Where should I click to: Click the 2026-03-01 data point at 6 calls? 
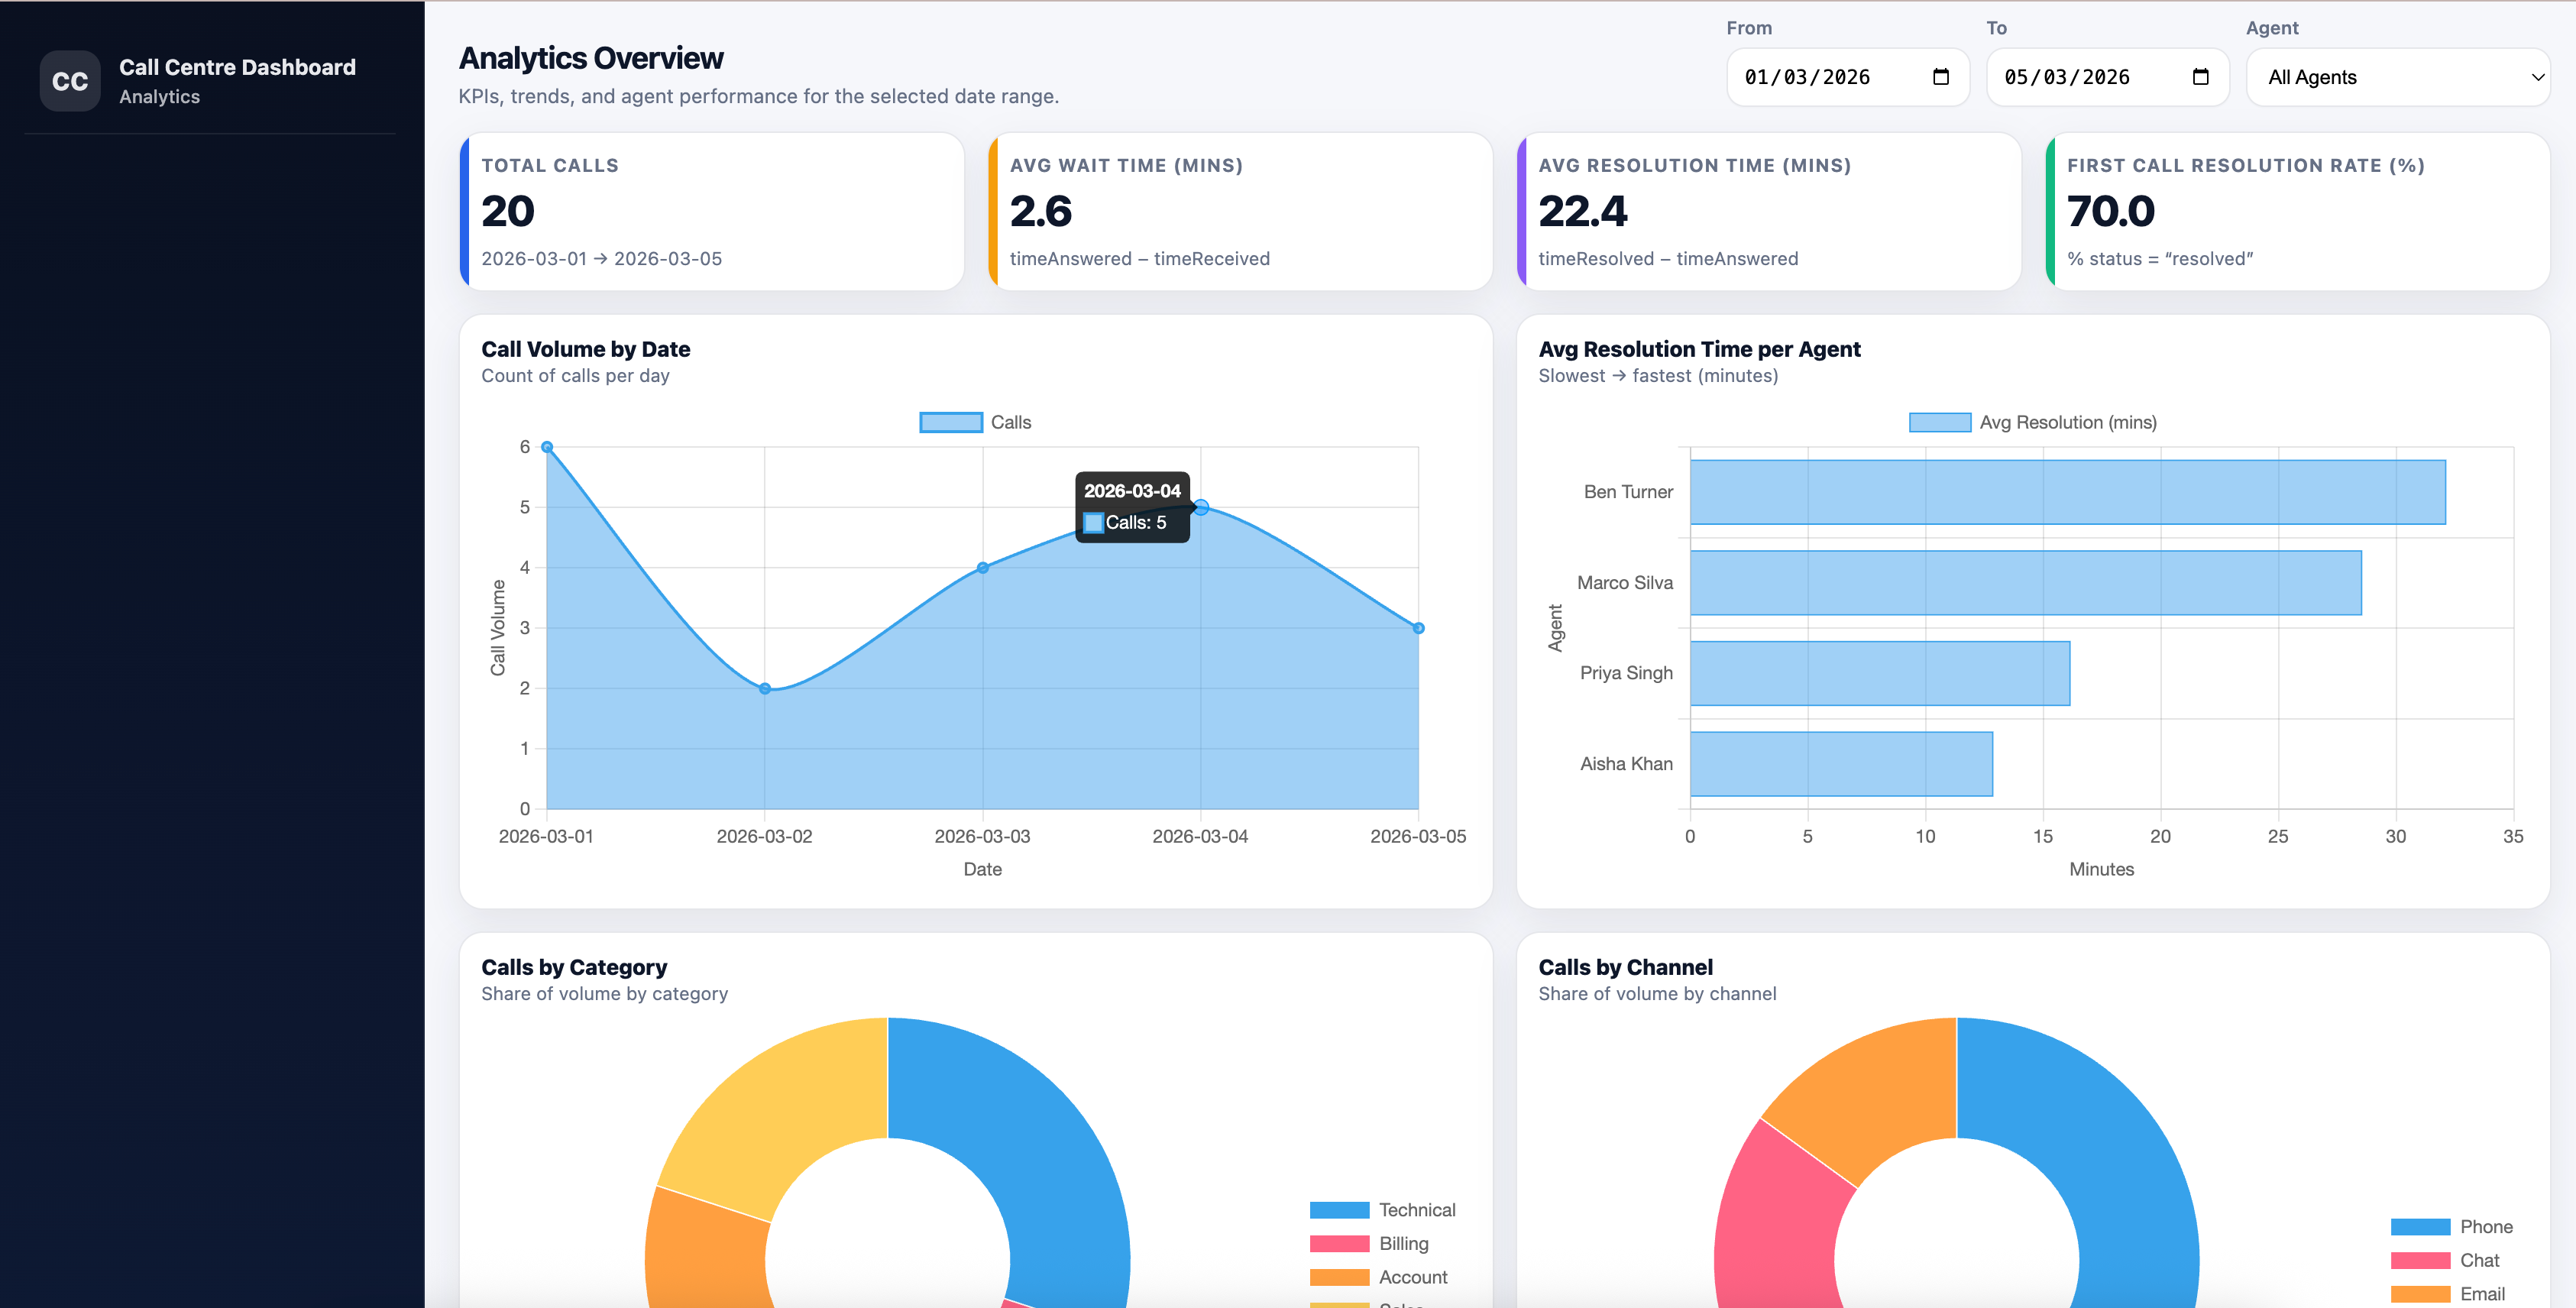[x=547, y=447]
